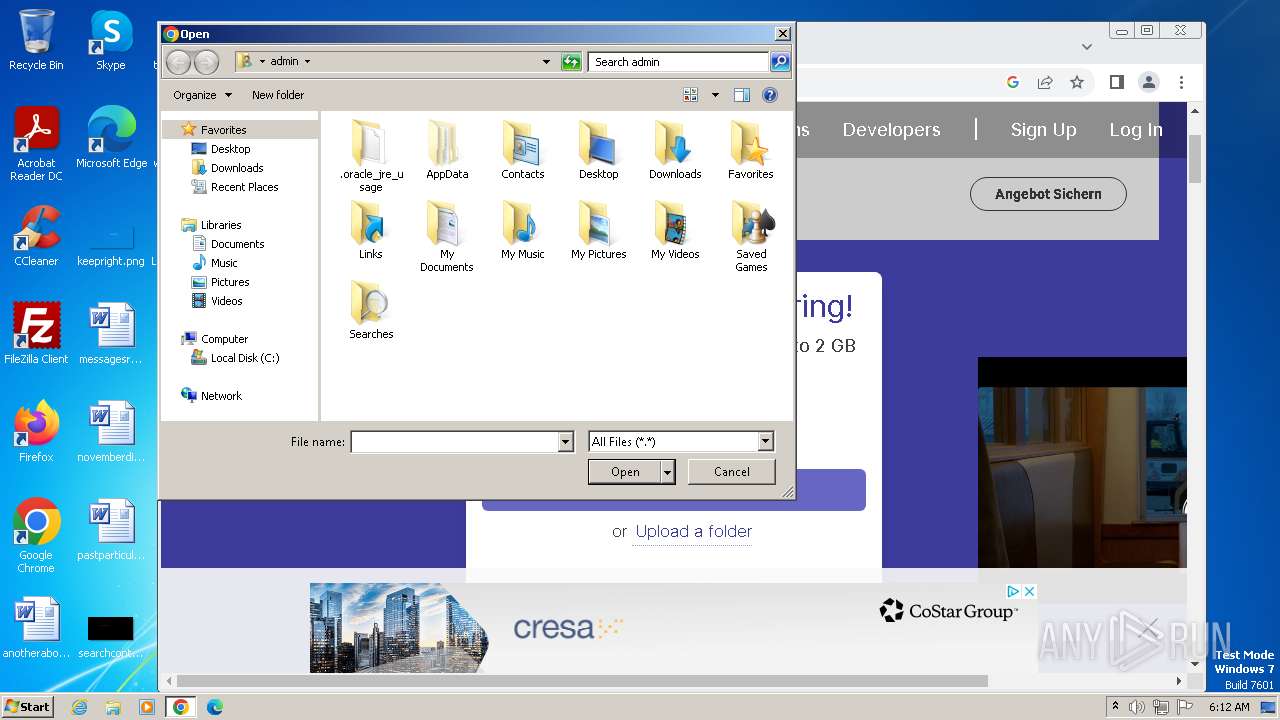Select the Searches folder
The height and width of the screenshot is (720, 1280).
[371, 310]
